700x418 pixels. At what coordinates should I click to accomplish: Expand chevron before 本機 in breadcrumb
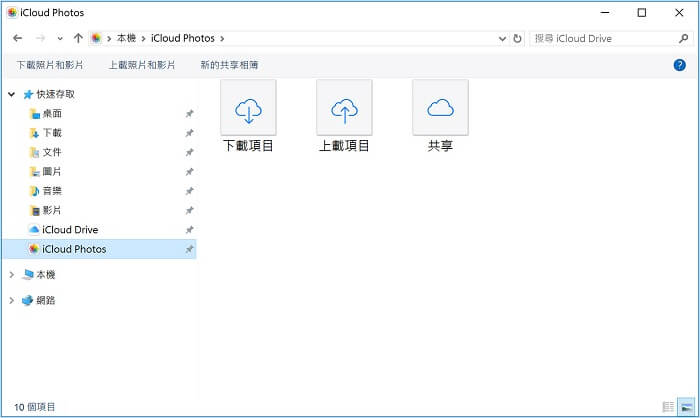(109, 39)
